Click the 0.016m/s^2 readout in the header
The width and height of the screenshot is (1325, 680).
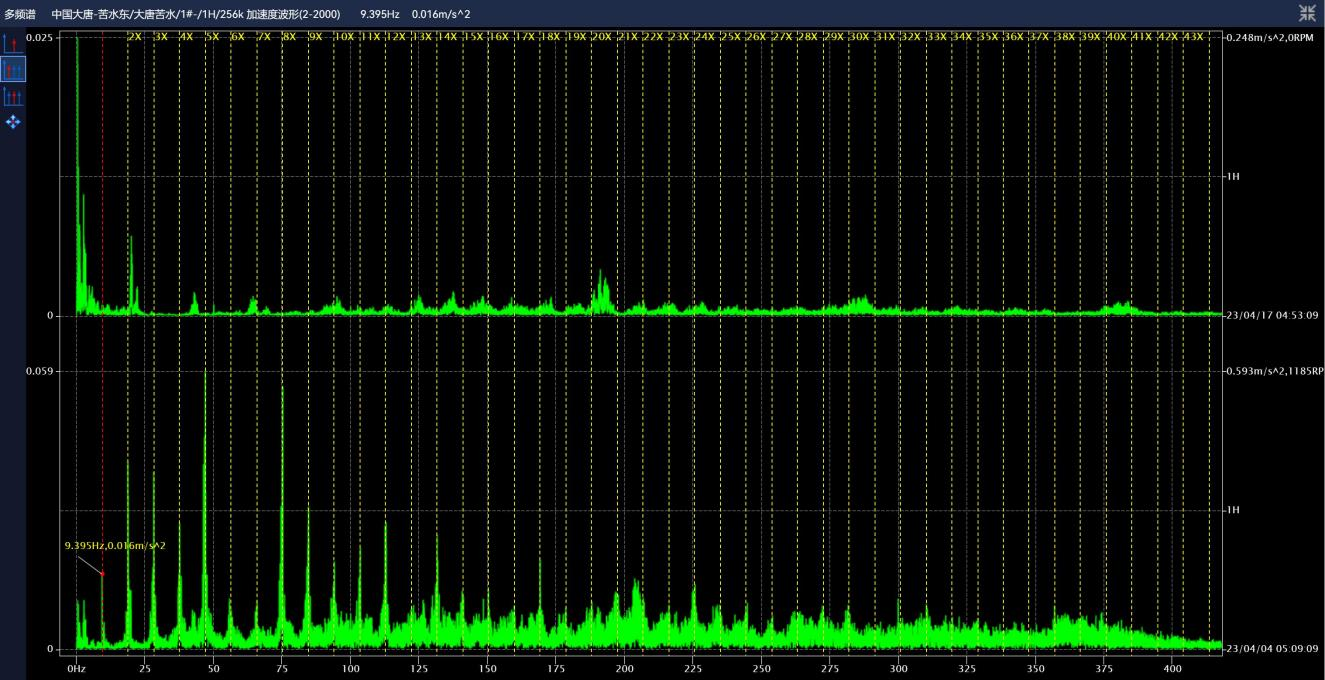click(x=441, y=14)
